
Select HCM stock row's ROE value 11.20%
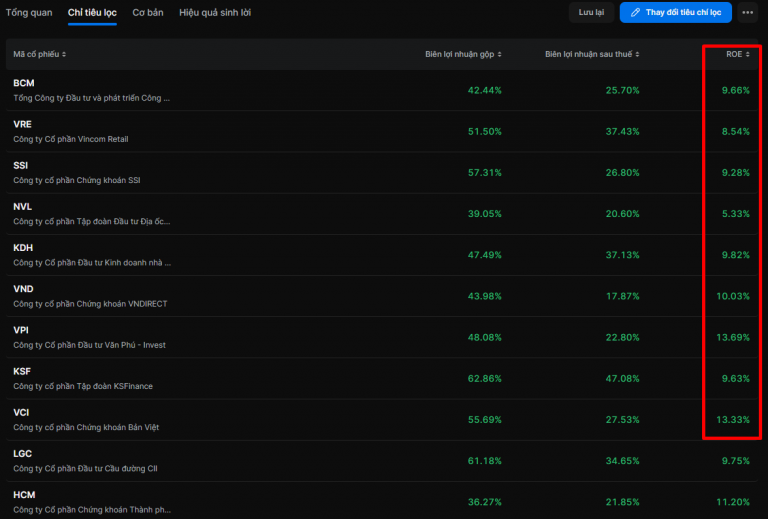[x=731, y=501]
